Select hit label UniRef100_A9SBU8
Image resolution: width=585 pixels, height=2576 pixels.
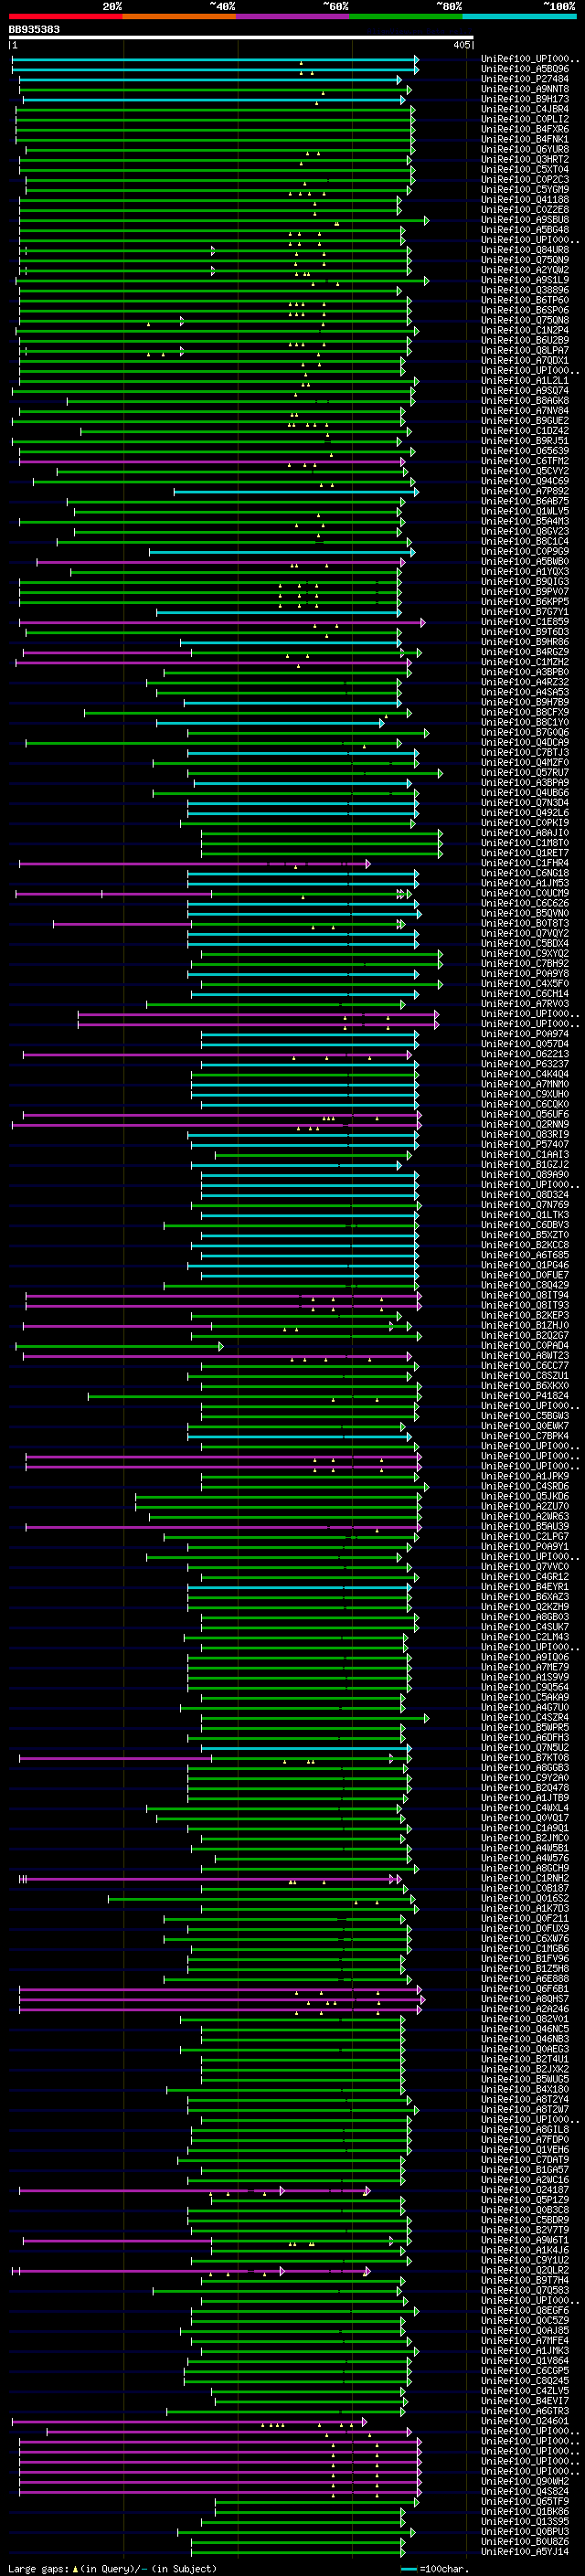(x=525, y=220)
